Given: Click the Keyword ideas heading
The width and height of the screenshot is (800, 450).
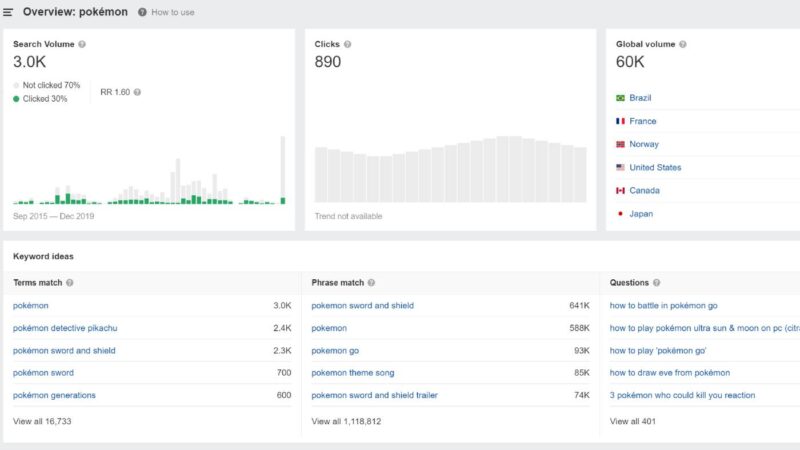Looking at the screenshot, I should [43, 257].
